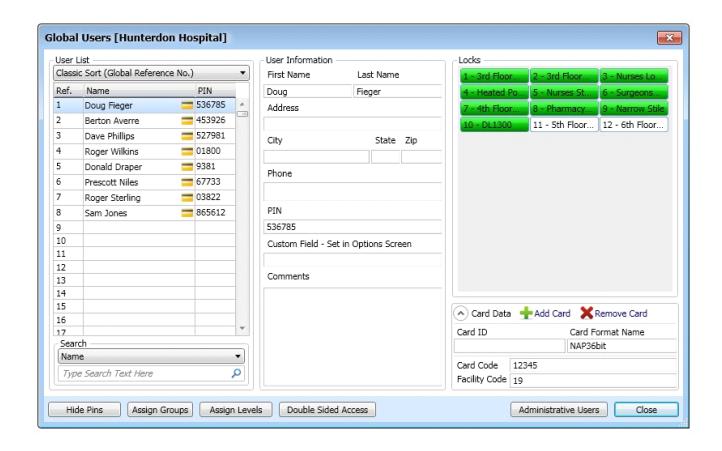The width and height of the screenshot is (722, 451).
Task: Enable lock 12 - 6th Floor
Action: (634, 125)
